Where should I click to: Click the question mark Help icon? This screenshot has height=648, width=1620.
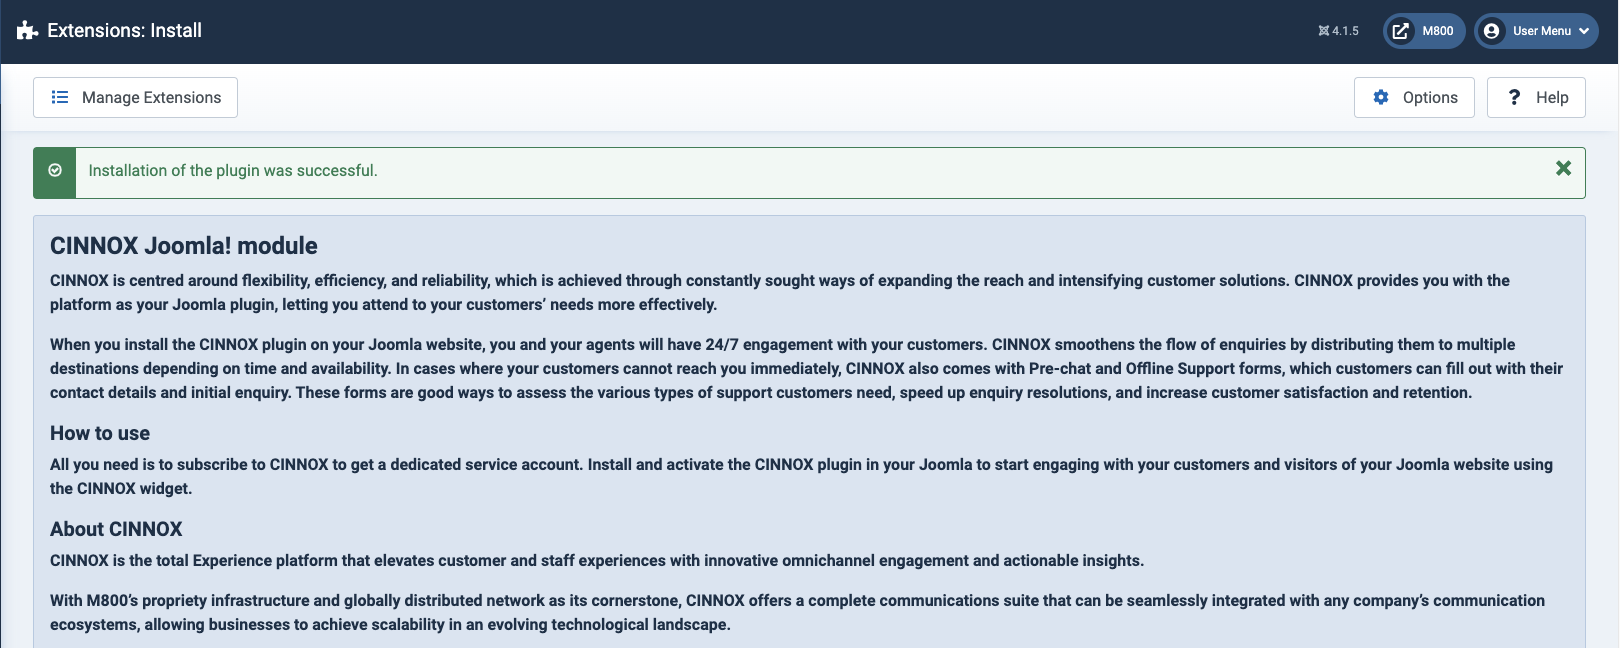tap(1514, 97)
